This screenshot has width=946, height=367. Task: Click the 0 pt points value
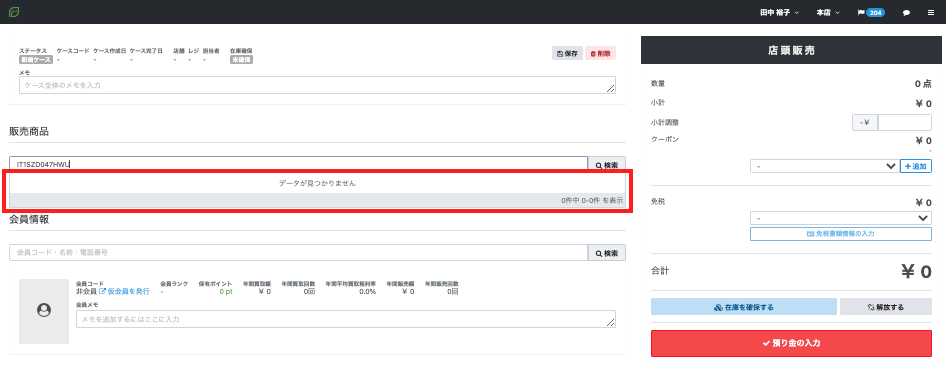coord(226,292)
